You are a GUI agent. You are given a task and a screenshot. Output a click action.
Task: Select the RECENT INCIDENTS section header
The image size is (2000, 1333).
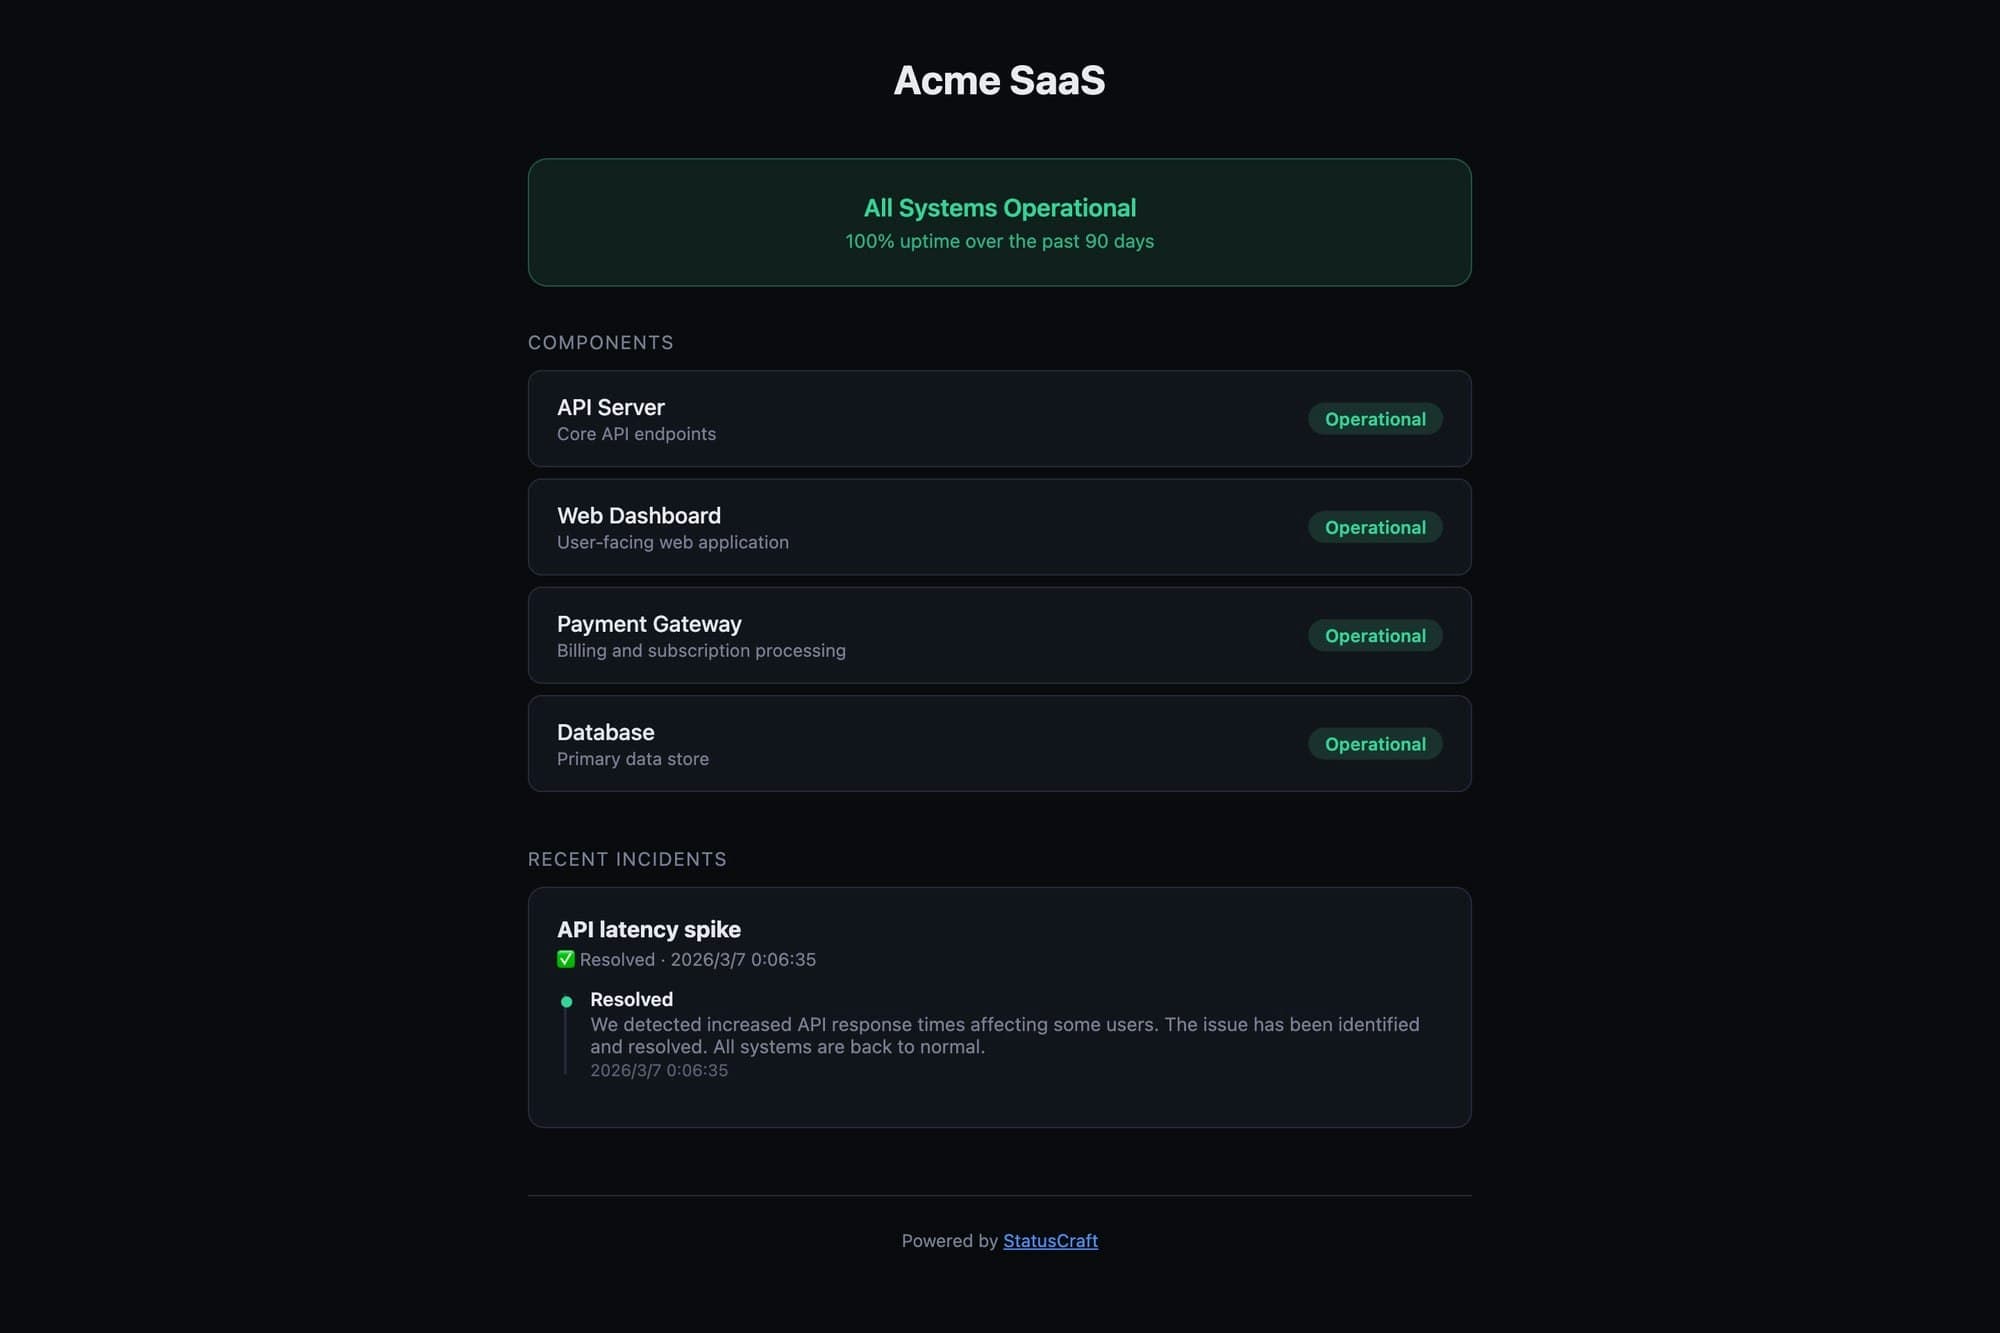(627, 858)
